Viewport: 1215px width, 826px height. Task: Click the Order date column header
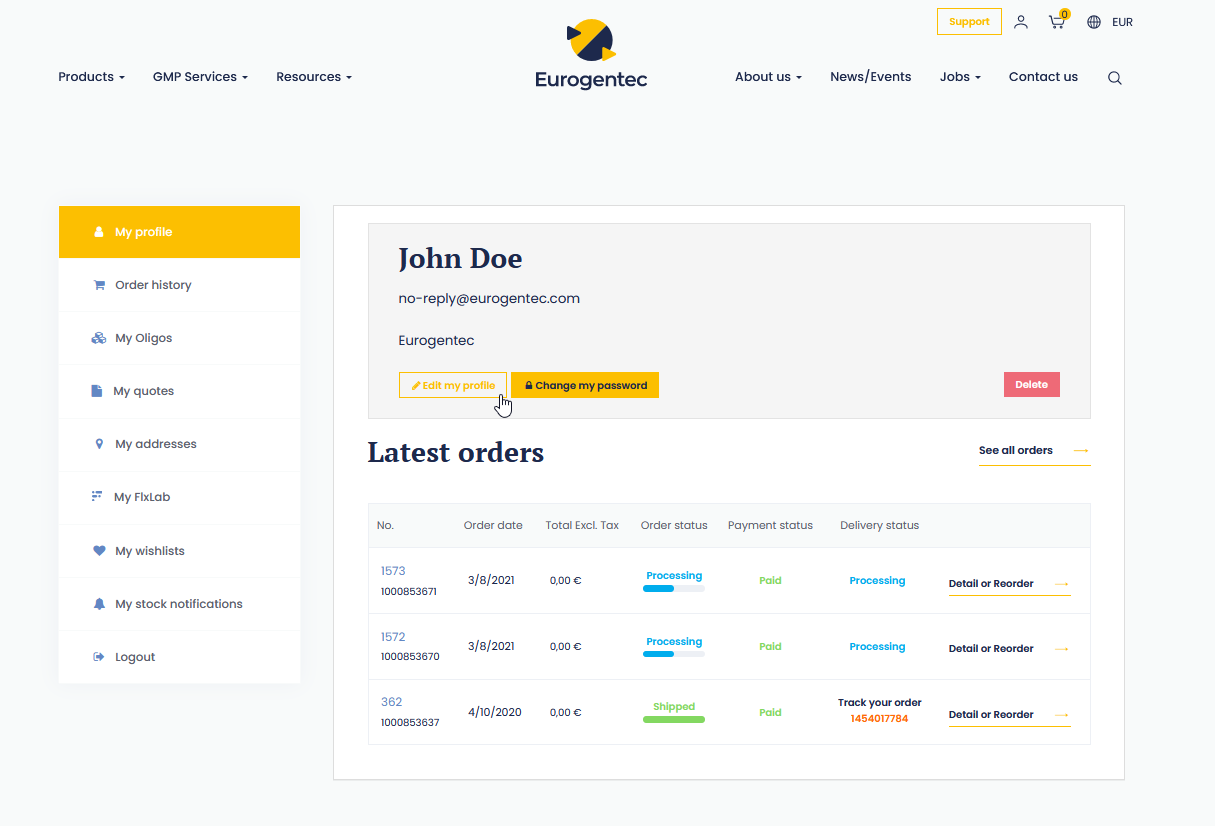click(493, 526)
